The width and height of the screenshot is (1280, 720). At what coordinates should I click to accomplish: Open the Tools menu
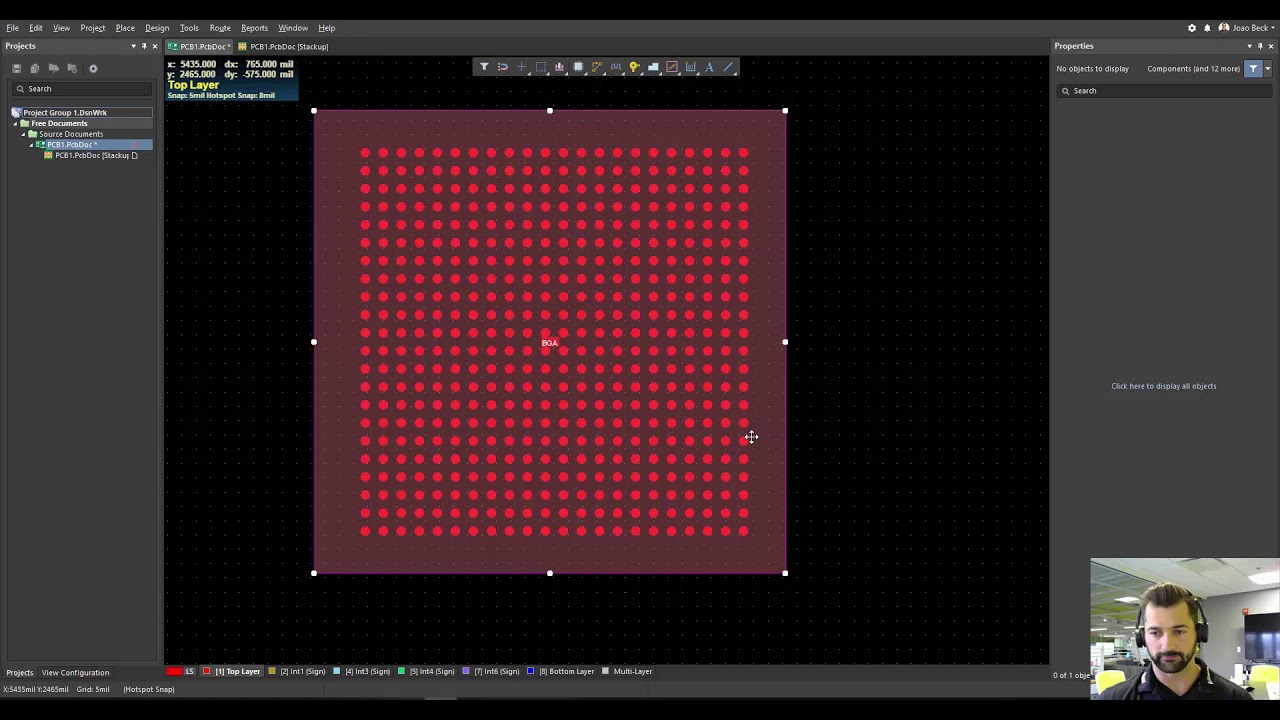[189, 28]
